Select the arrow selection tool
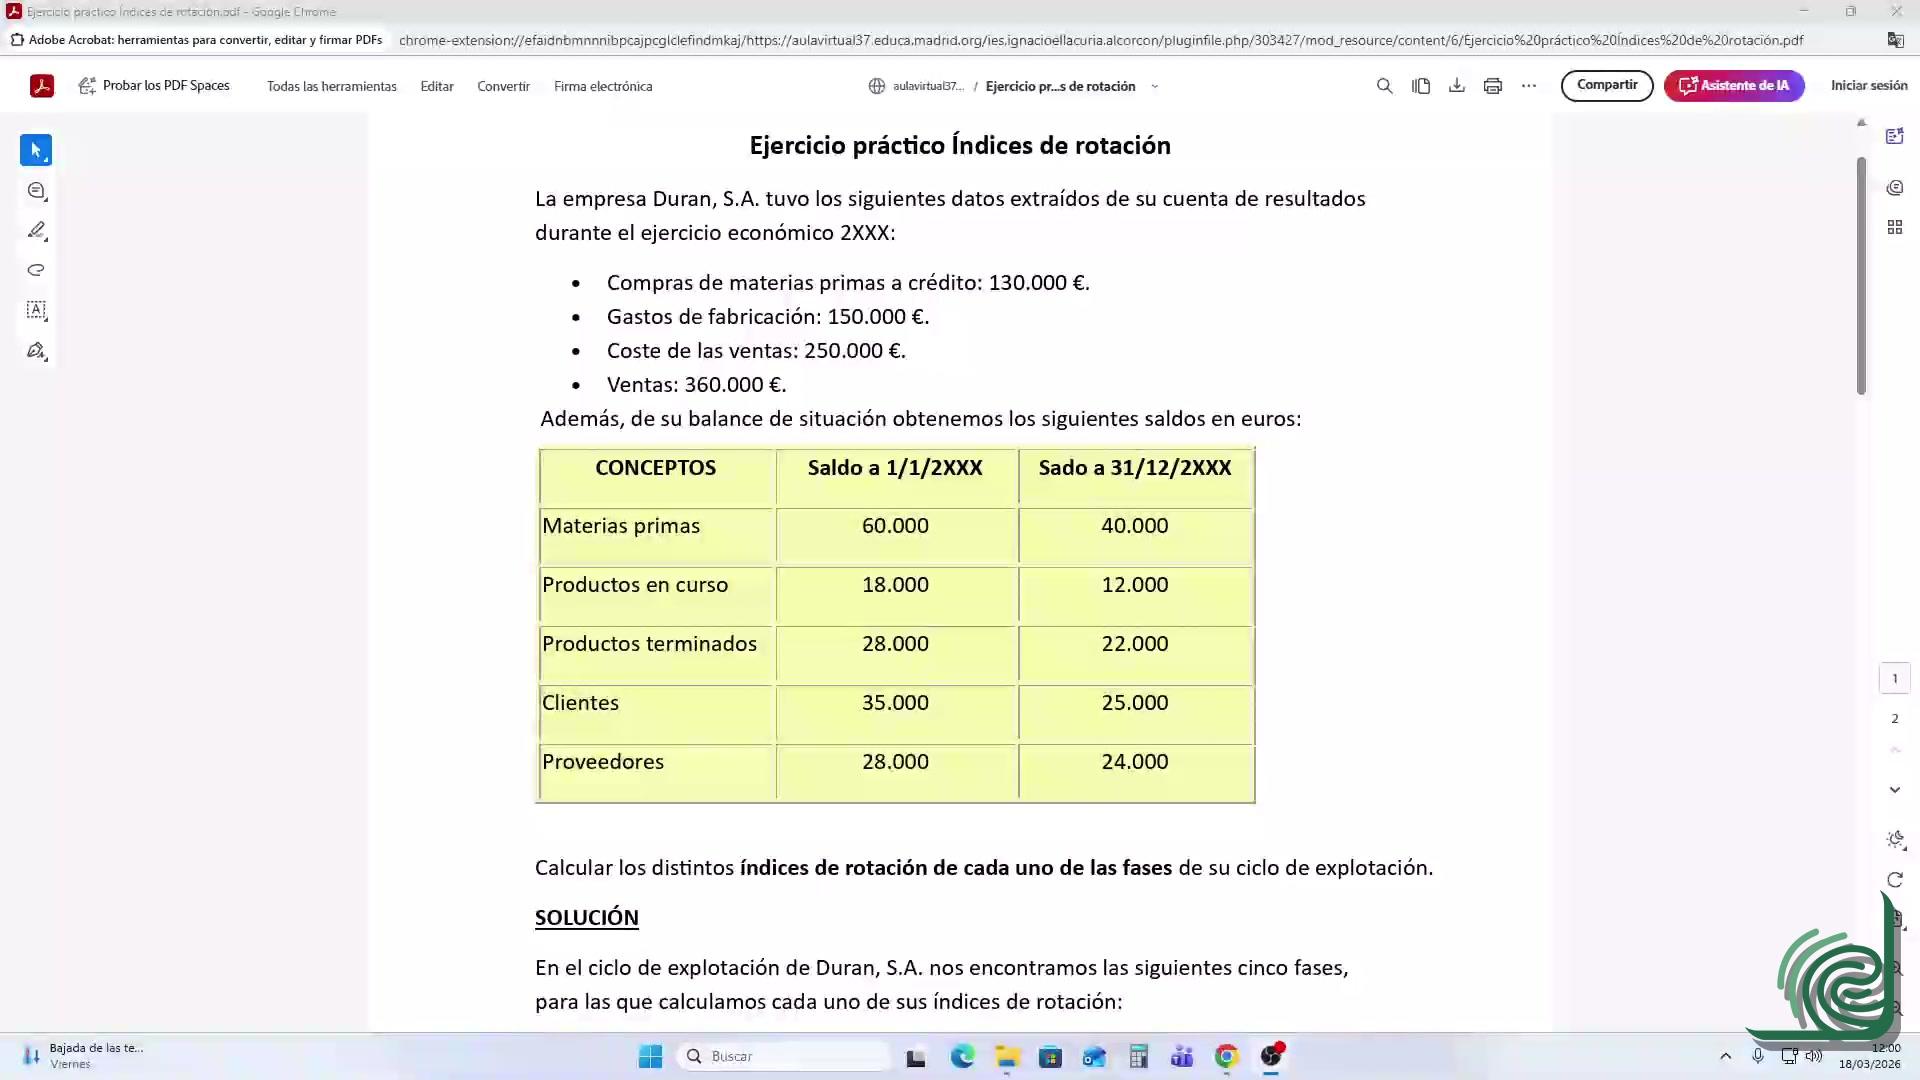The width and height of the screenshot is (1920, 1080). click(x=36, y=150)
